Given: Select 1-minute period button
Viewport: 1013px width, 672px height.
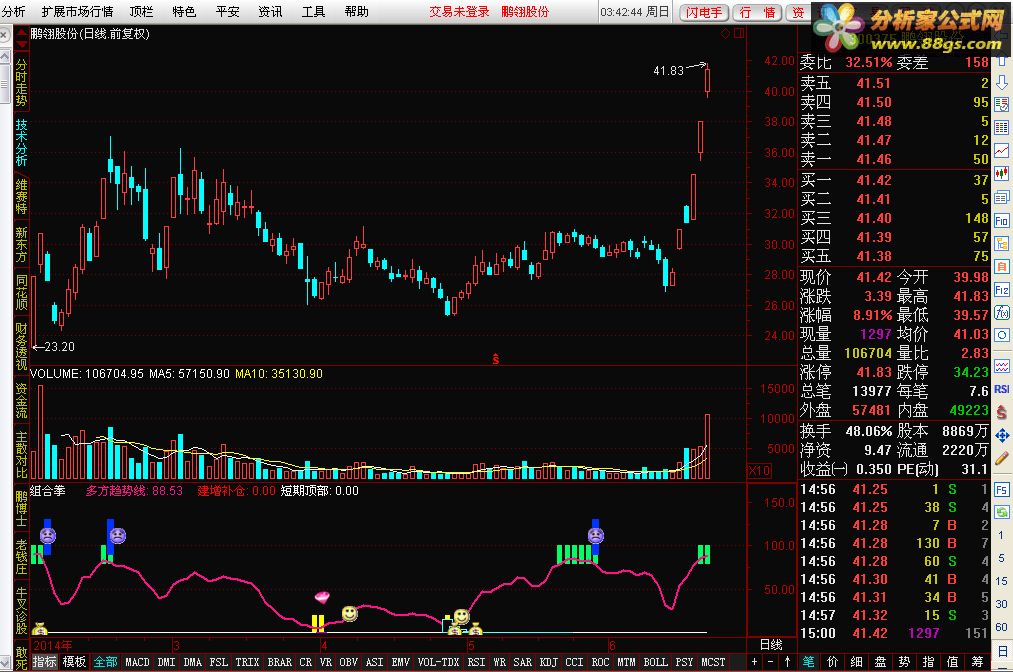Looking at the screenshot, I should pos(1001,535).
